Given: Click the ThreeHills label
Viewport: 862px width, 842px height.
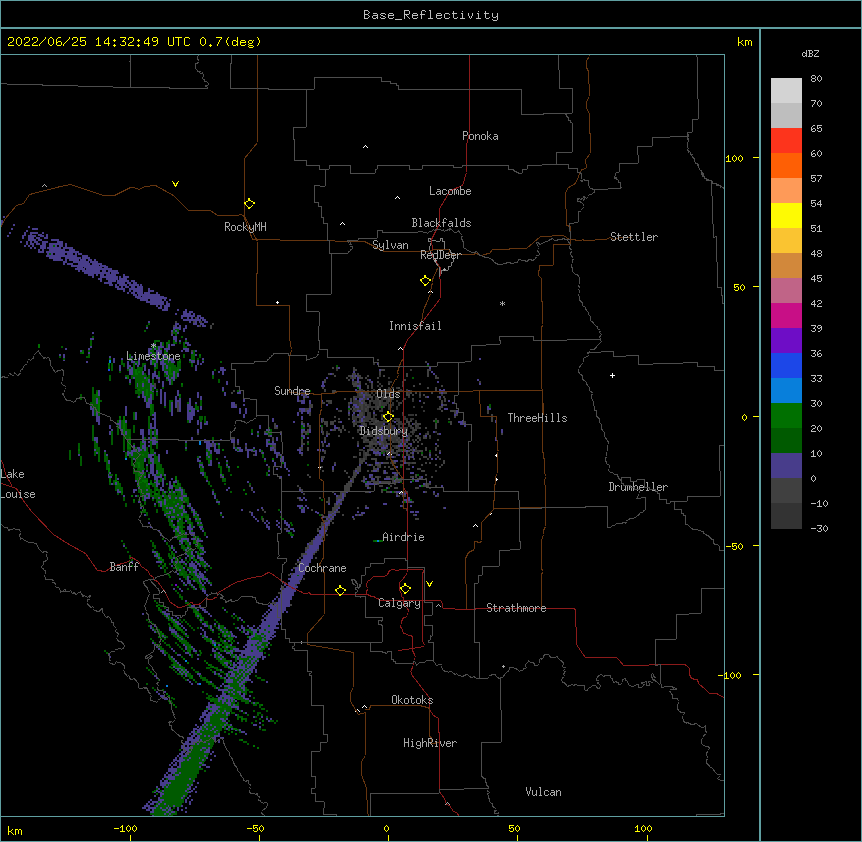Looking at the screenshot, I should point(537,418).
